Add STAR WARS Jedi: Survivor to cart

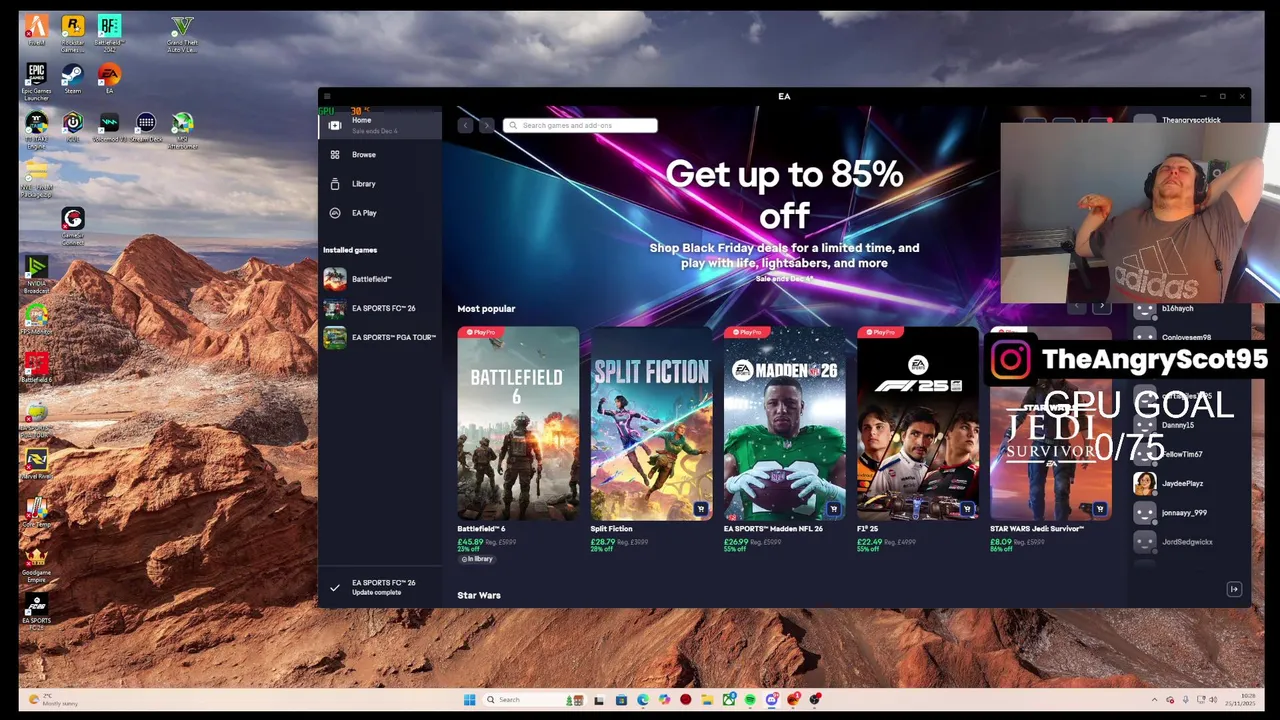(1099, 509)
